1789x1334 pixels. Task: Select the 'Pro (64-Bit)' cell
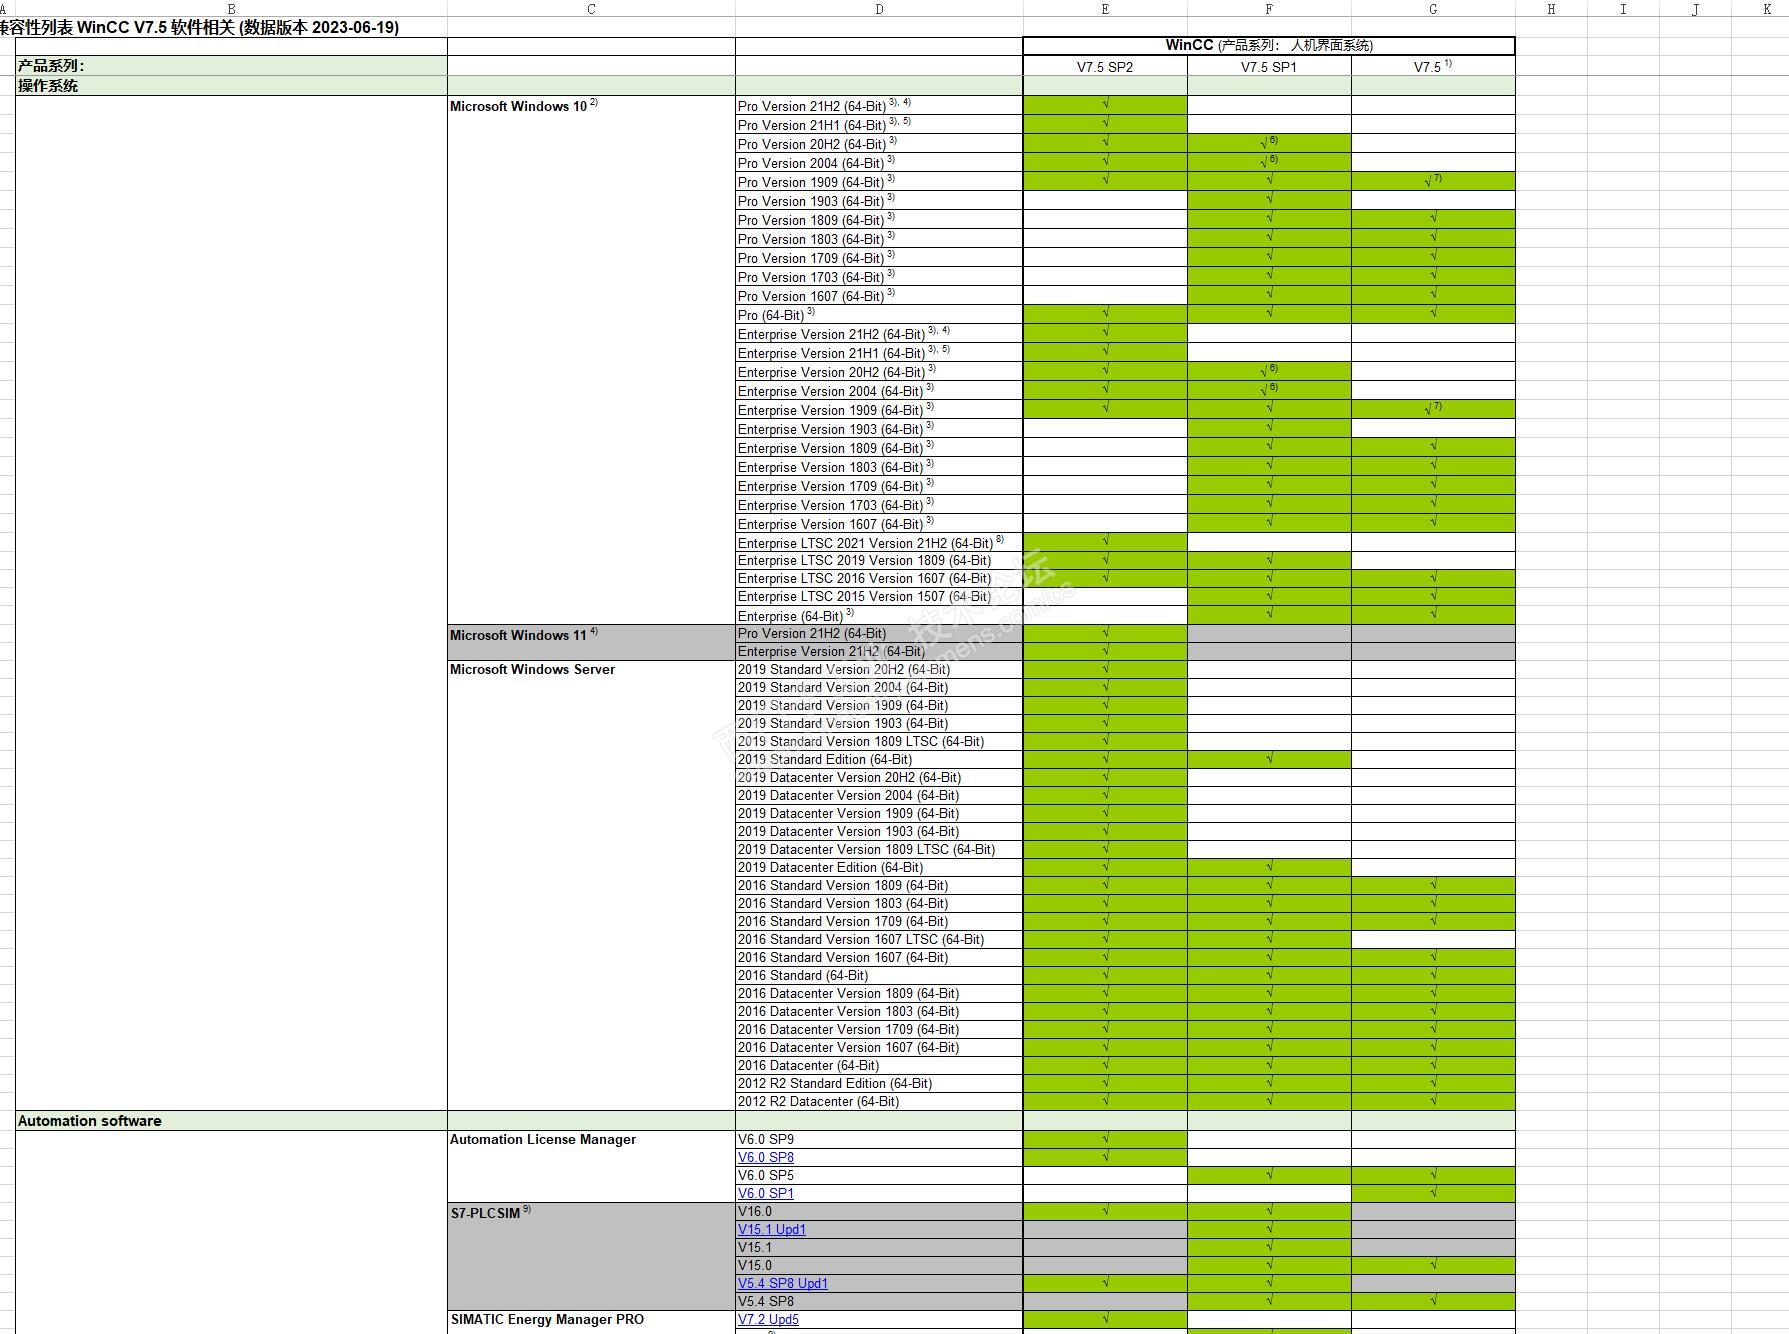click(879, 315)
